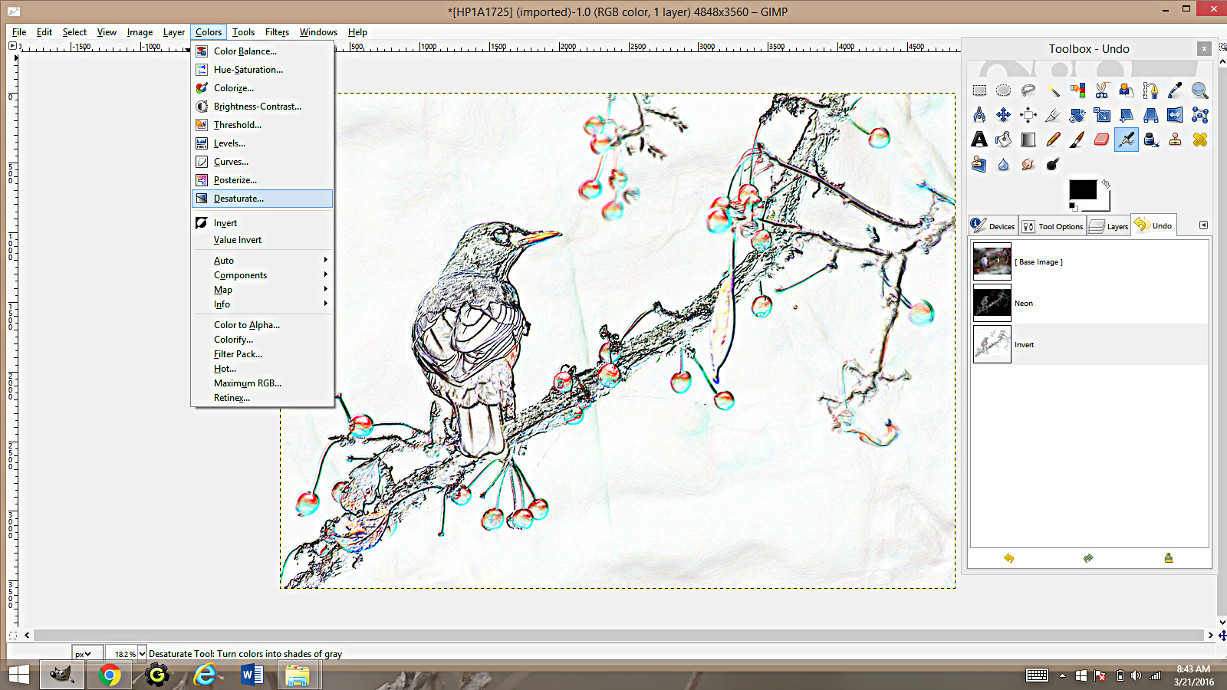This screenshot has height=690, width=1227.
Task: Select the Fuzzy Select magic wand tool
Action: (x=1053, y=90)
